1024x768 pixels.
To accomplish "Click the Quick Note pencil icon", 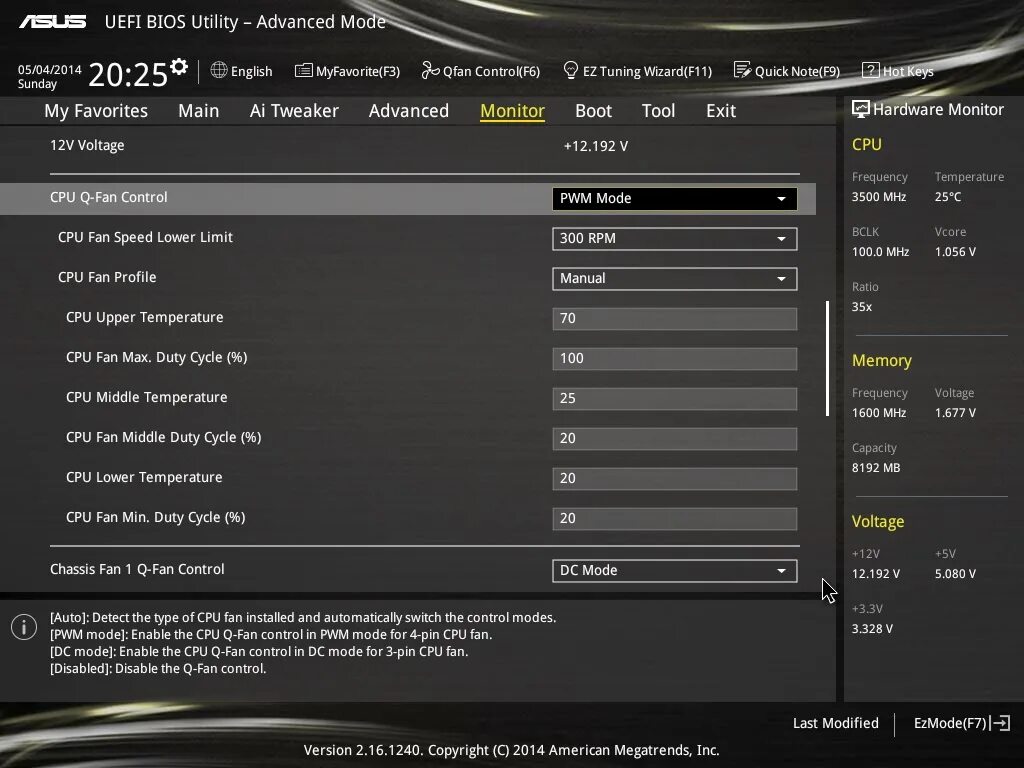I will (742, 70).
